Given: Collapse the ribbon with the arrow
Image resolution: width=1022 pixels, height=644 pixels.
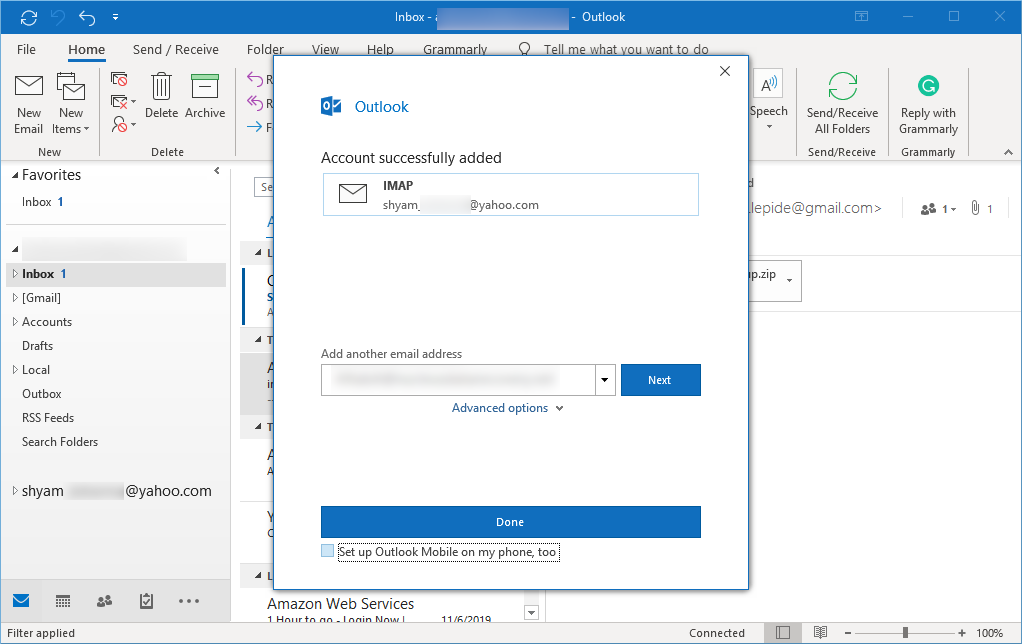Looking at the screenshot, I should pyautogui.click(x=1008, y=152).
